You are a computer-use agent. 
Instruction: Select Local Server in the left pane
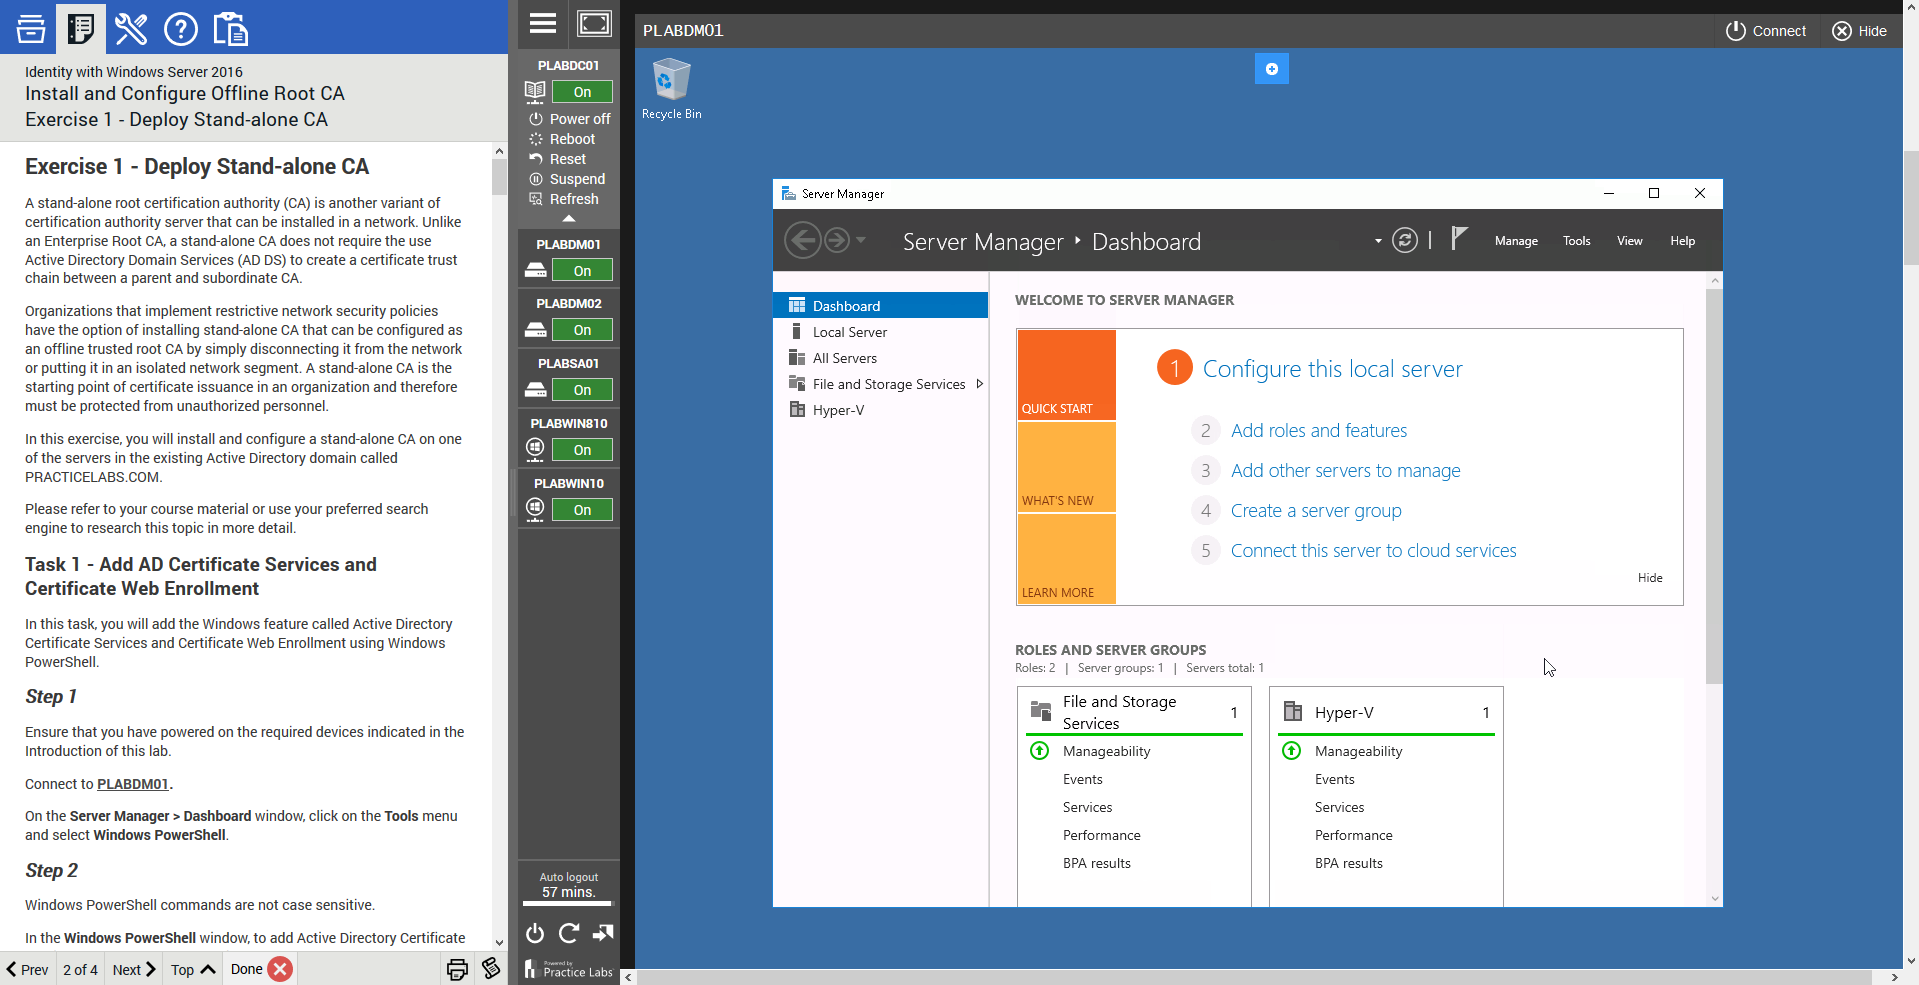[x=849, y=332]
